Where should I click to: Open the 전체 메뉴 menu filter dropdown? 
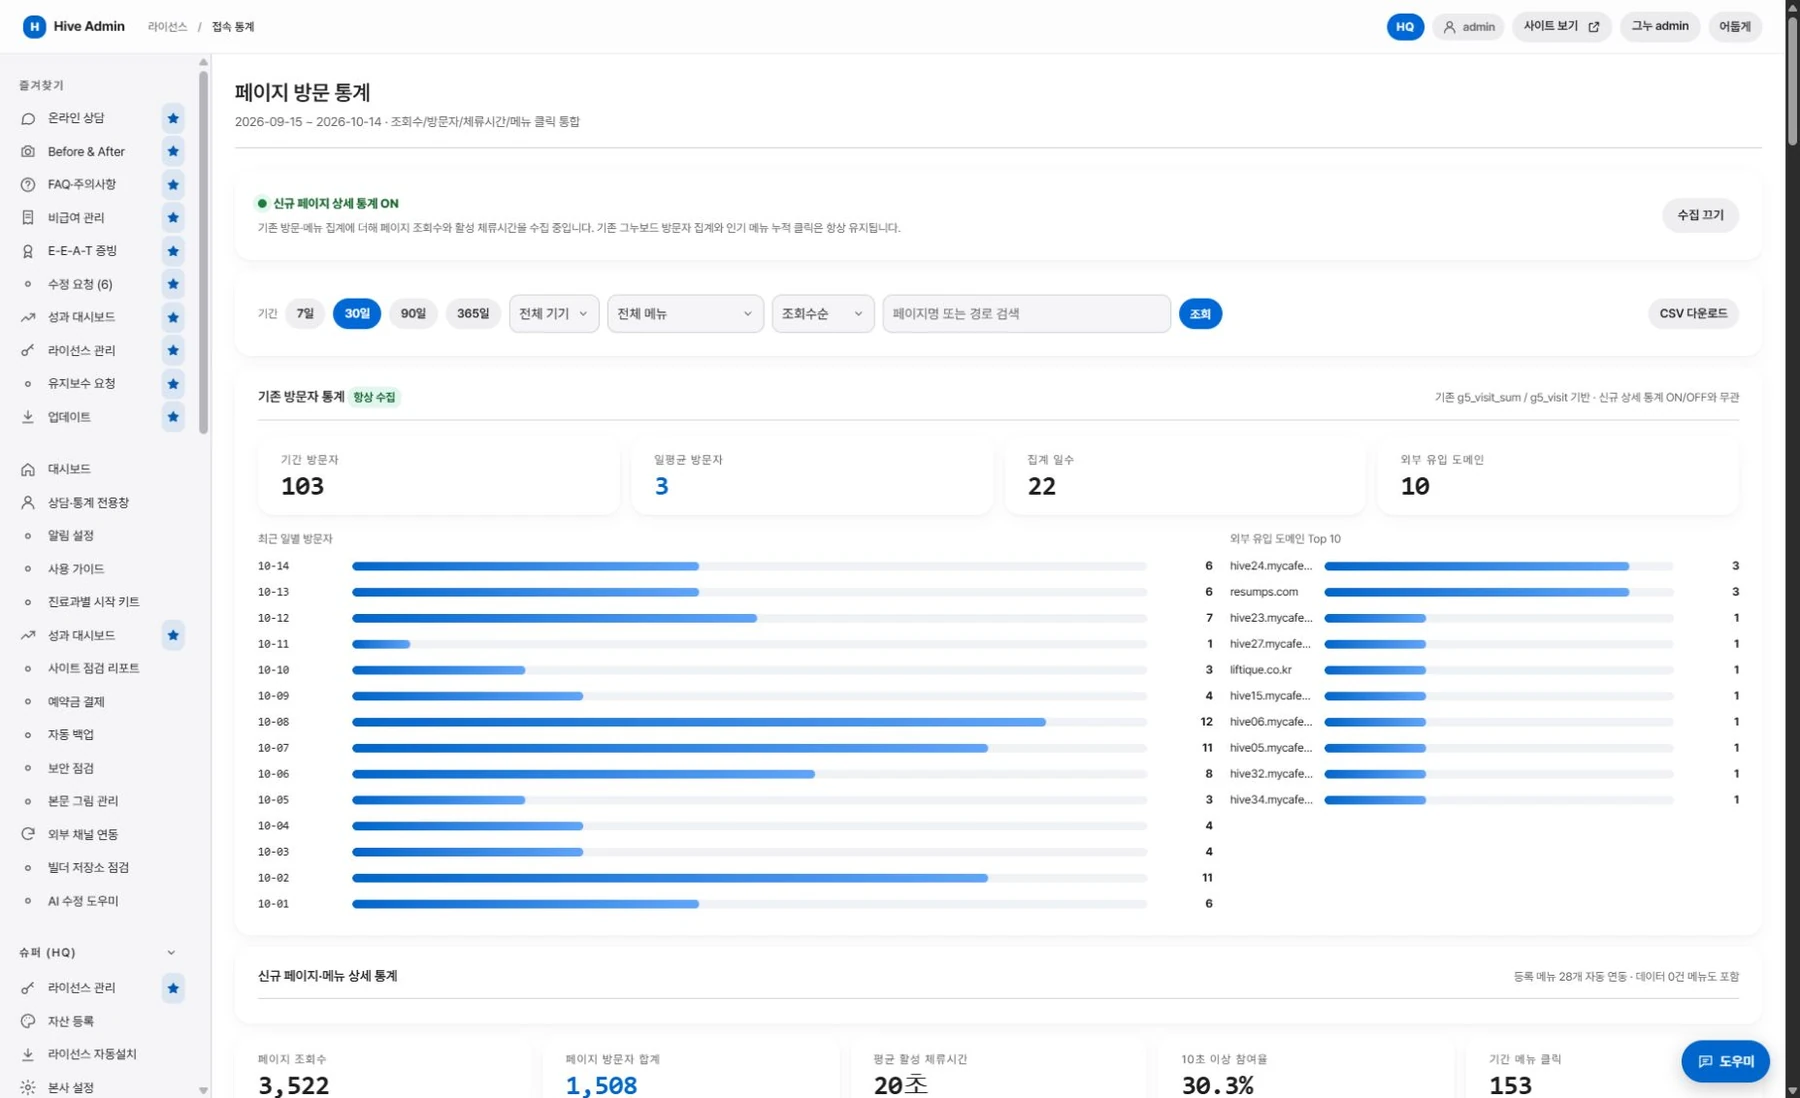(685, 314)
